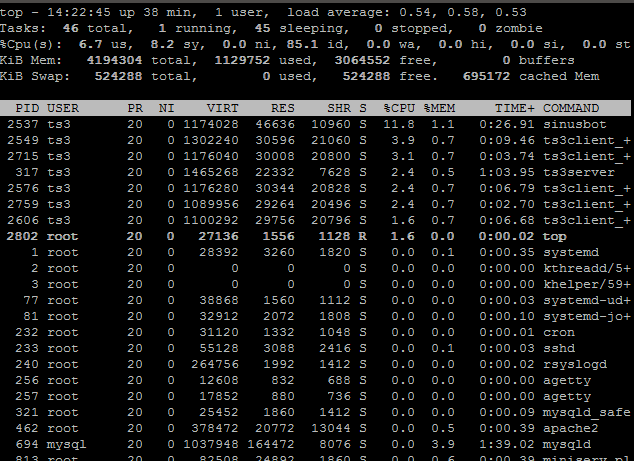
Task: Select the sinusbot process row
Action: click(315, 124)
